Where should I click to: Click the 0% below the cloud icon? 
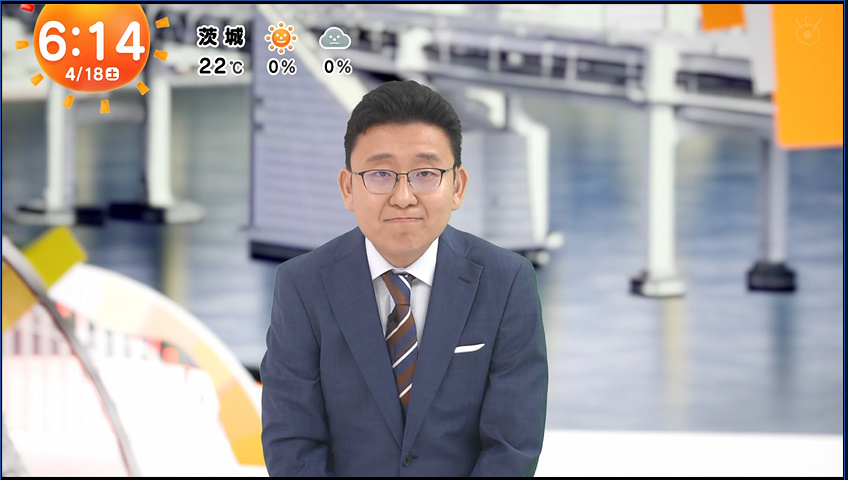[337, 67]
